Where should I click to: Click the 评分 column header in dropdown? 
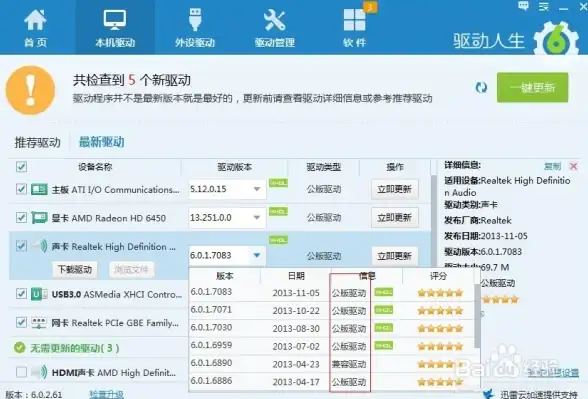coord(438,276)
